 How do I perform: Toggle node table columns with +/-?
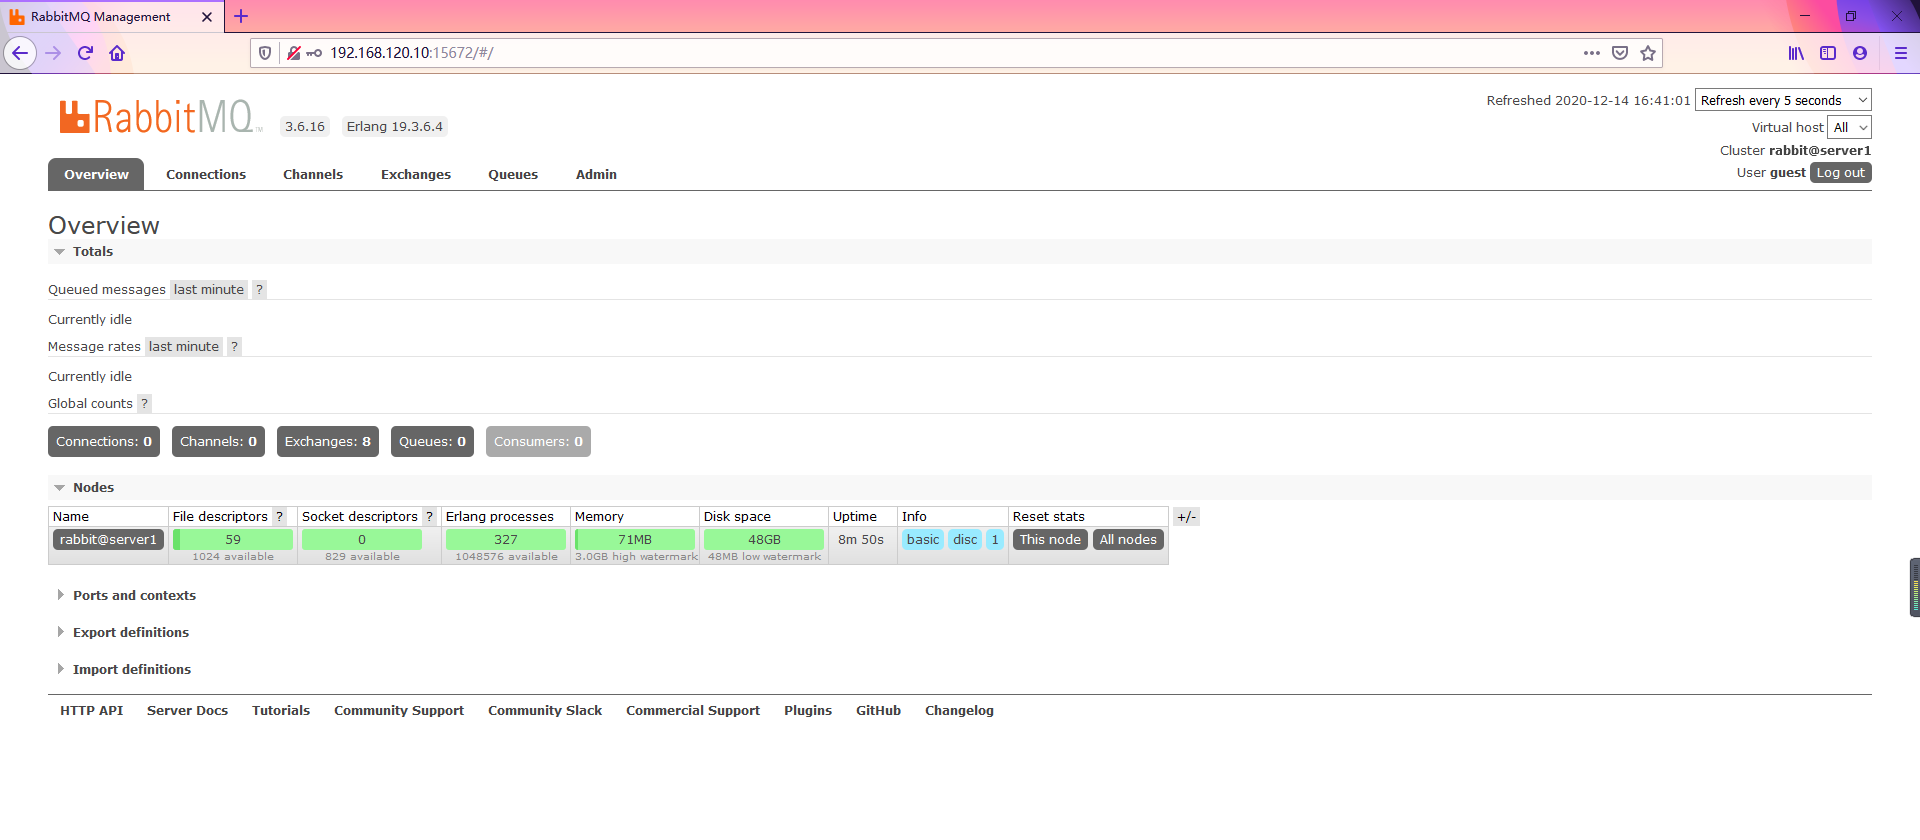(1186, 517)
